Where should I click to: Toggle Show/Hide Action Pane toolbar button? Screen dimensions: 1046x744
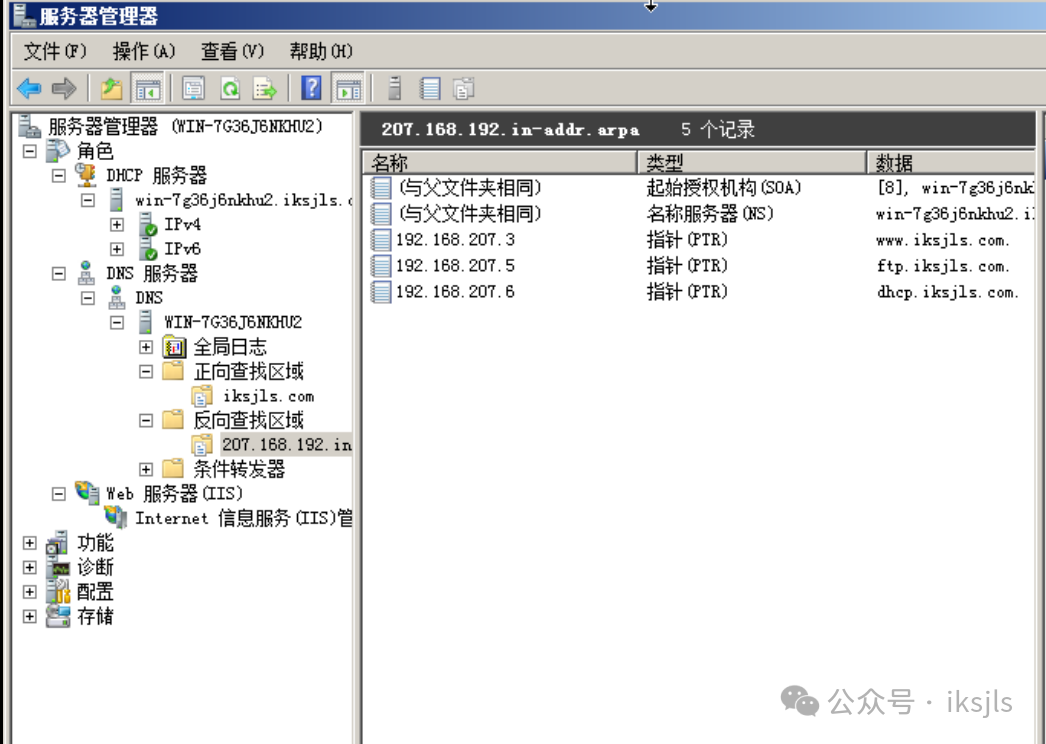click(347, 89)
